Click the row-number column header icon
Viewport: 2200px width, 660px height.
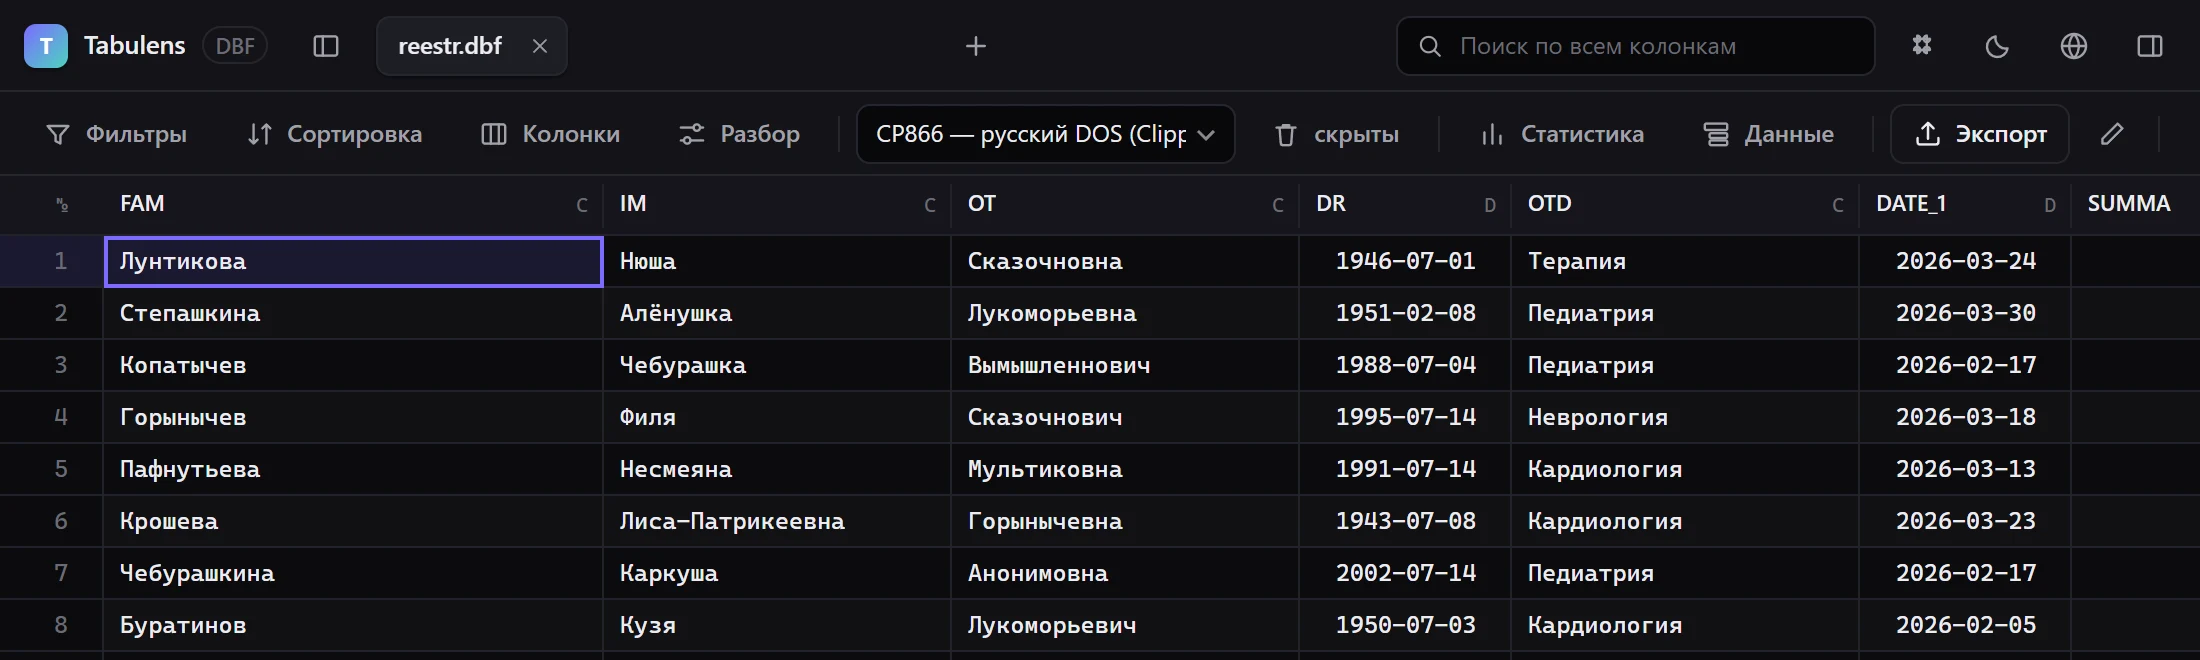[62, 205]
